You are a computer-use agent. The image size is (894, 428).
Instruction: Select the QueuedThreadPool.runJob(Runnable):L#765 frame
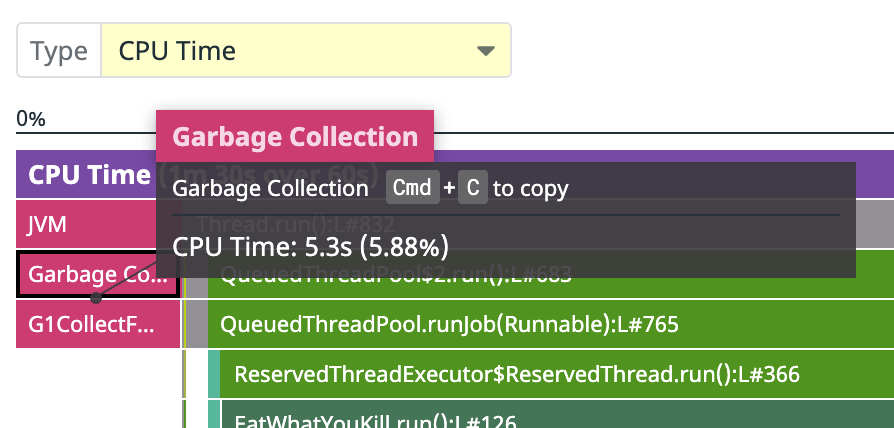click(551, 324)
